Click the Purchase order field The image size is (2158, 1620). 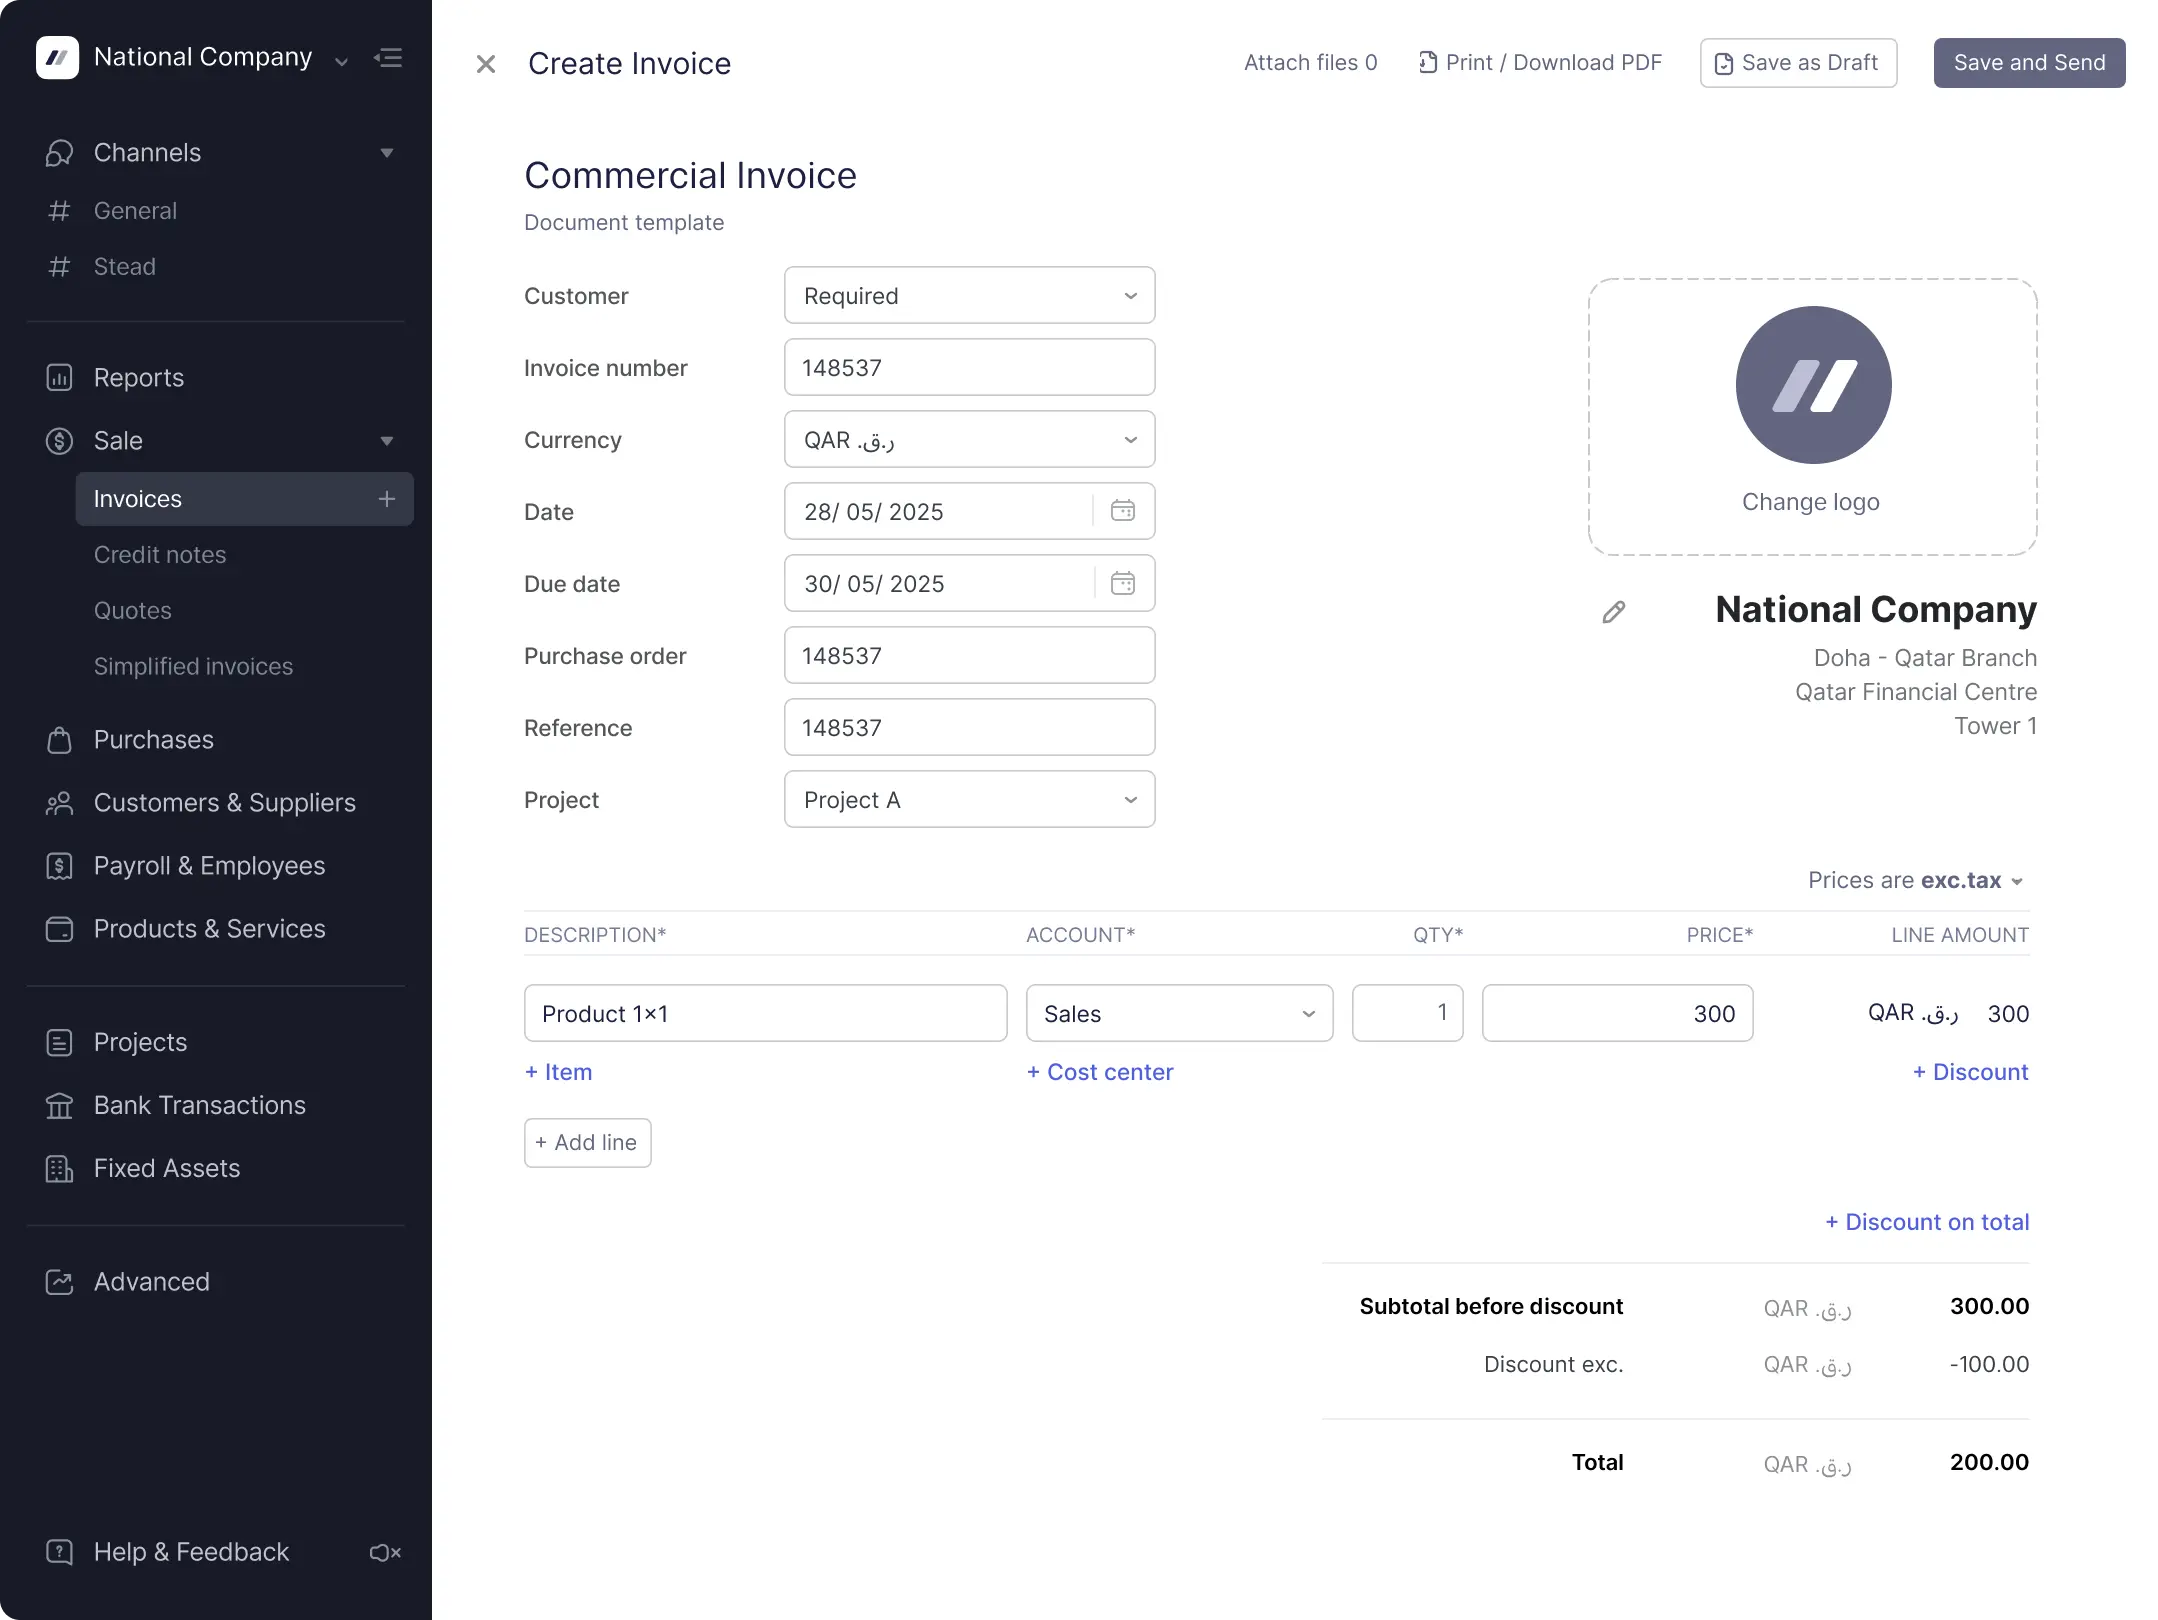point(969,655)
